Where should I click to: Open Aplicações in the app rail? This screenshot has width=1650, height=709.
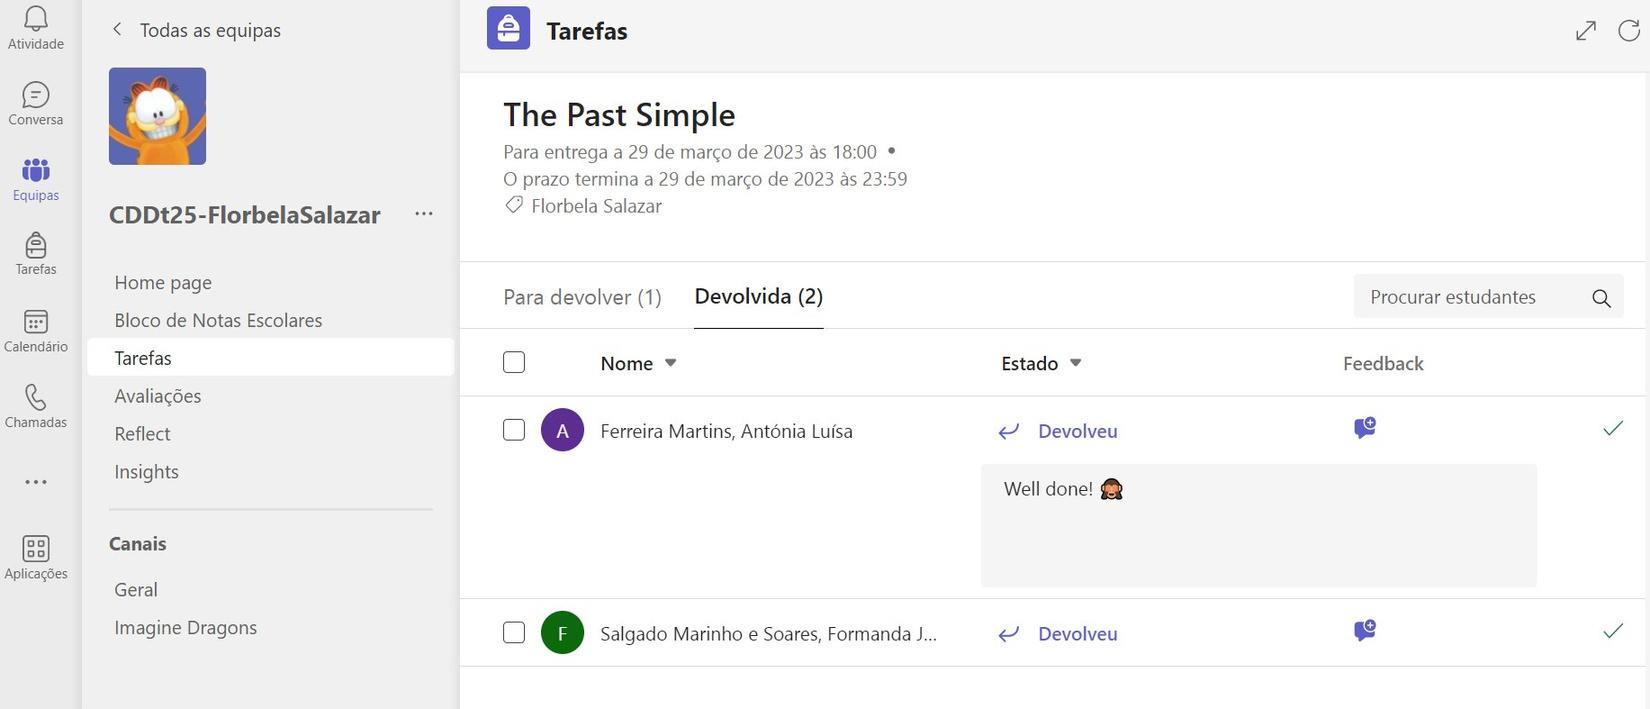36,557
